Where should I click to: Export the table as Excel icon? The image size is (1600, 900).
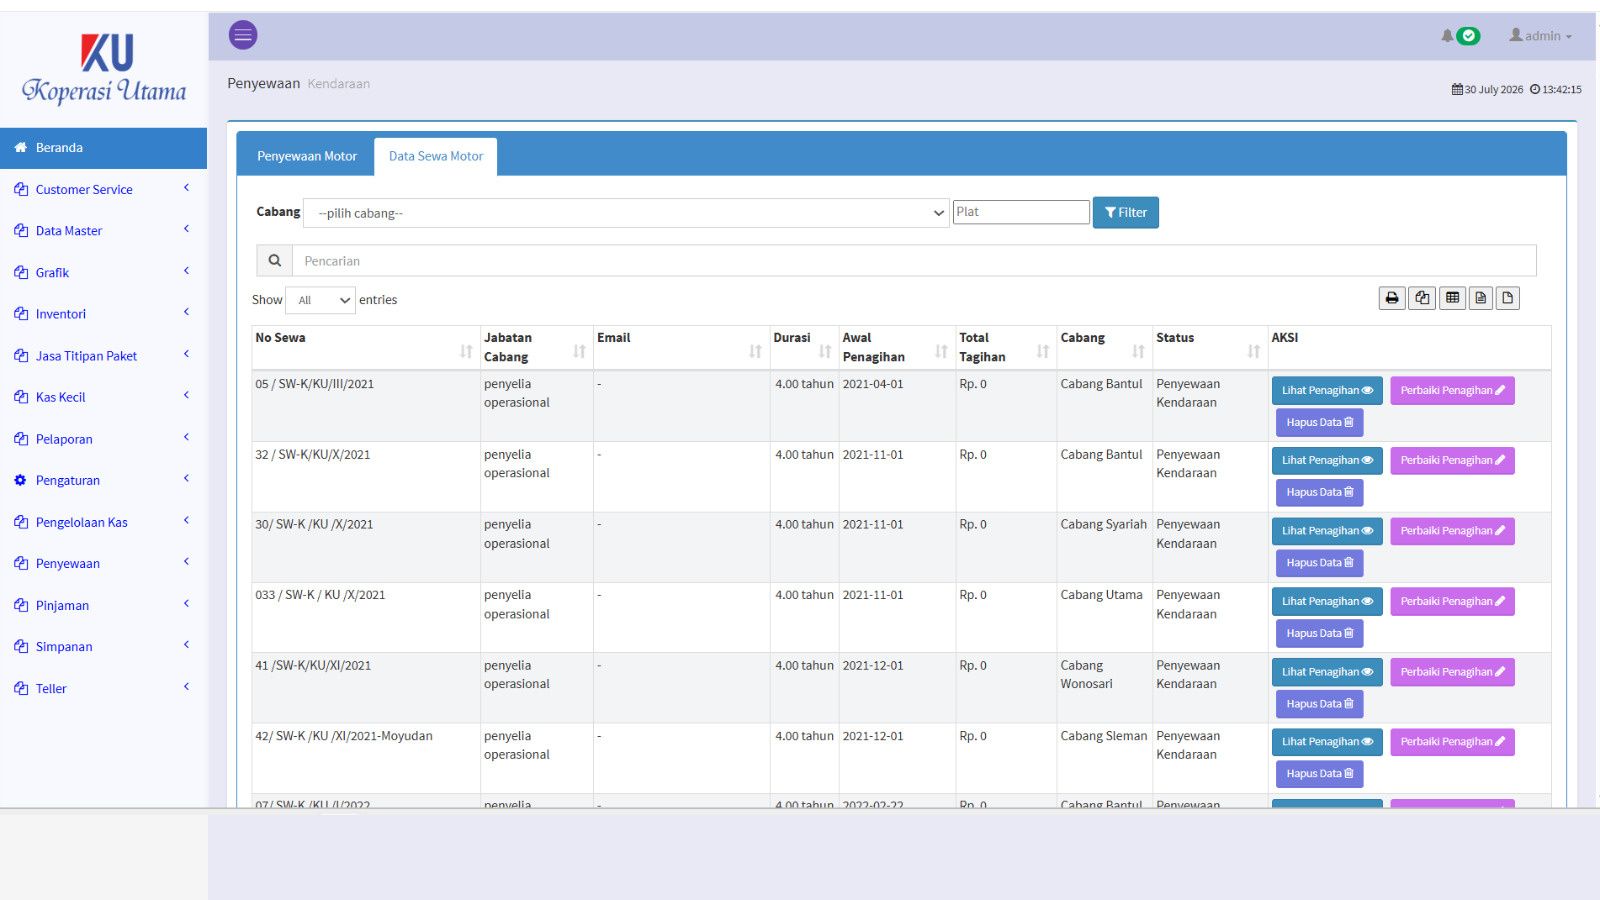1452,298
